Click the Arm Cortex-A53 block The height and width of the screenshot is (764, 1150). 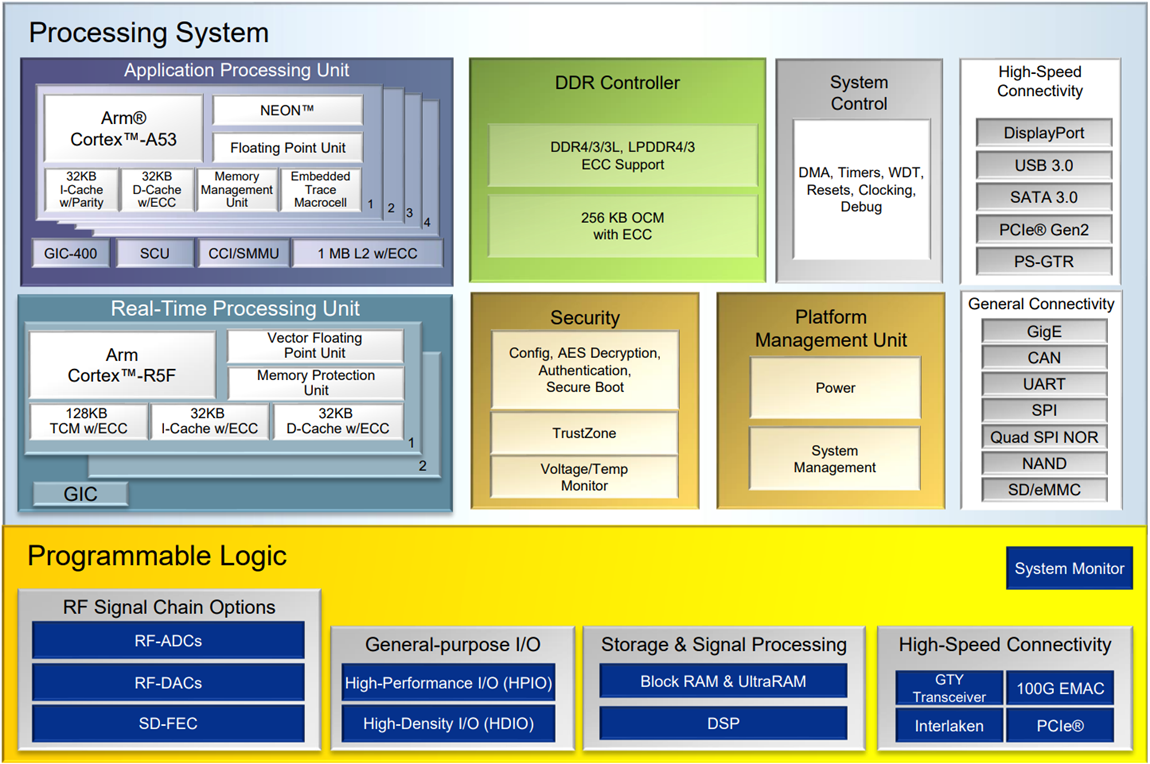(x=123, y=129)
